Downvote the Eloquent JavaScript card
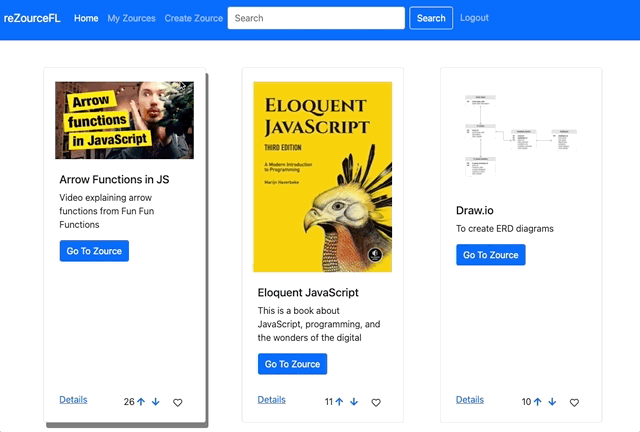Image resolution: width=640 pixels, height=432 pixels. [x=354, y=402]
